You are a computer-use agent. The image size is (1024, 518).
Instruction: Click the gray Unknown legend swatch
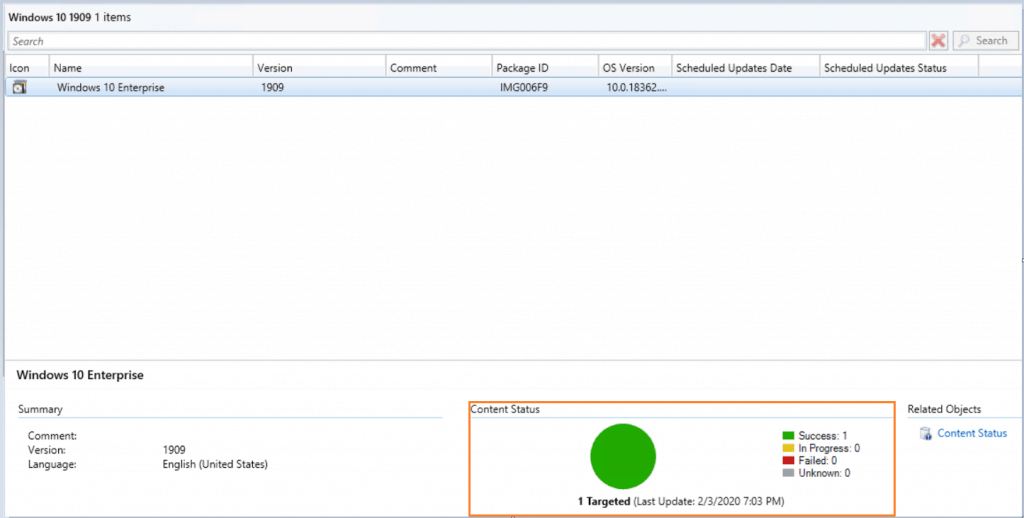[788, 473]
